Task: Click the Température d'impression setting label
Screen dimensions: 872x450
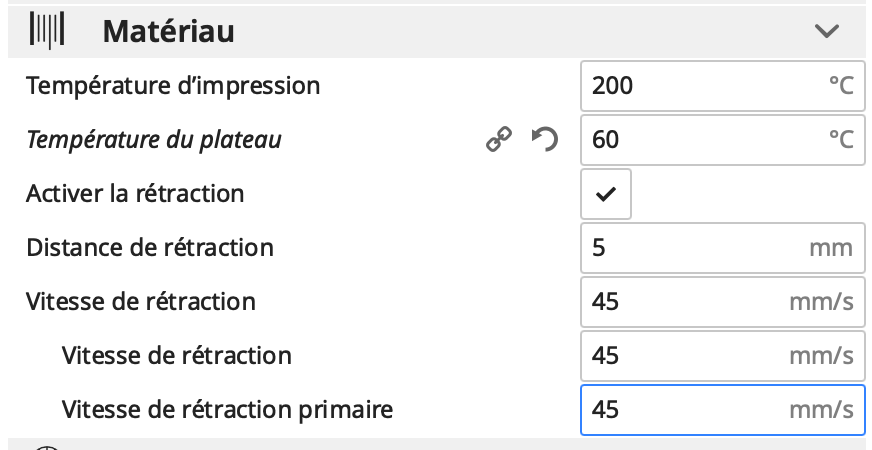Action: pos(173,86)
